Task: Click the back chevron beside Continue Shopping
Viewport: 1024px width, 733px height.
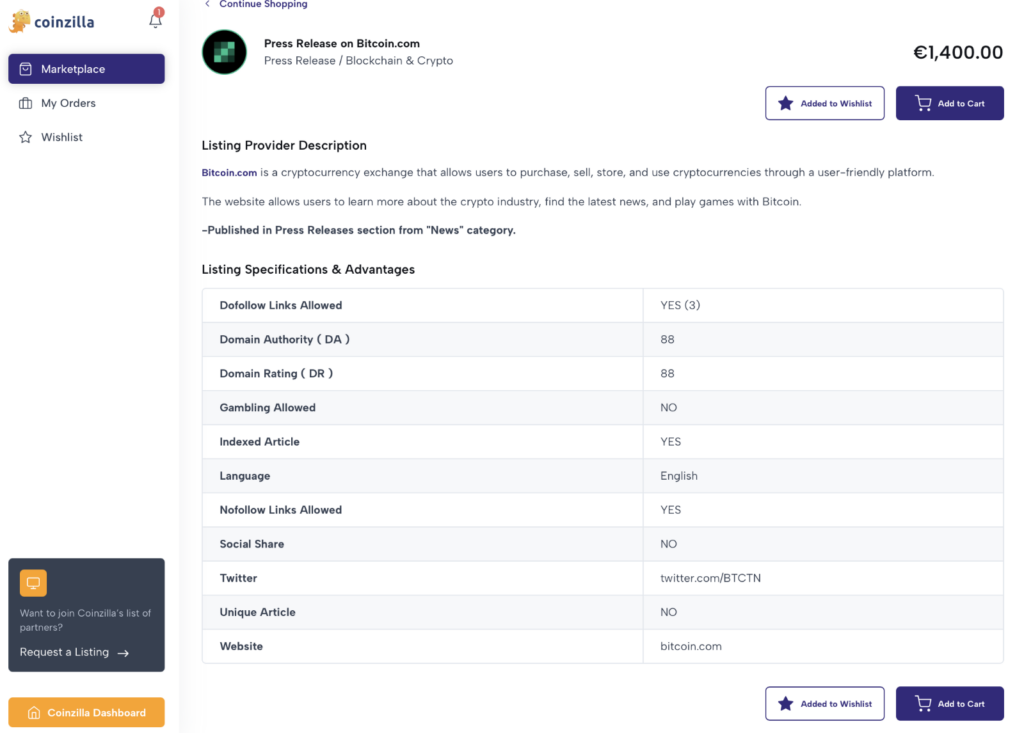Action: pos(207,4)
